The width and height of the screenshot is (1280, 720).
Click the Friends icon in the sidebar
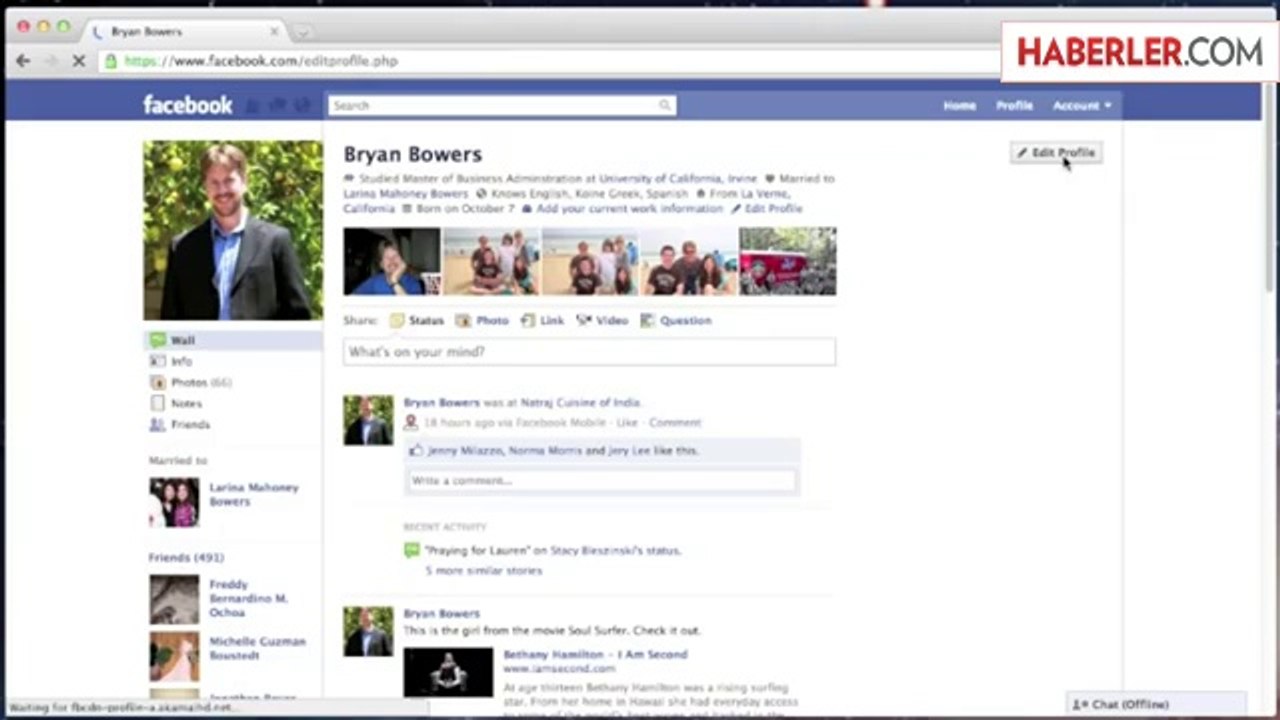click(x=157, y=425)
